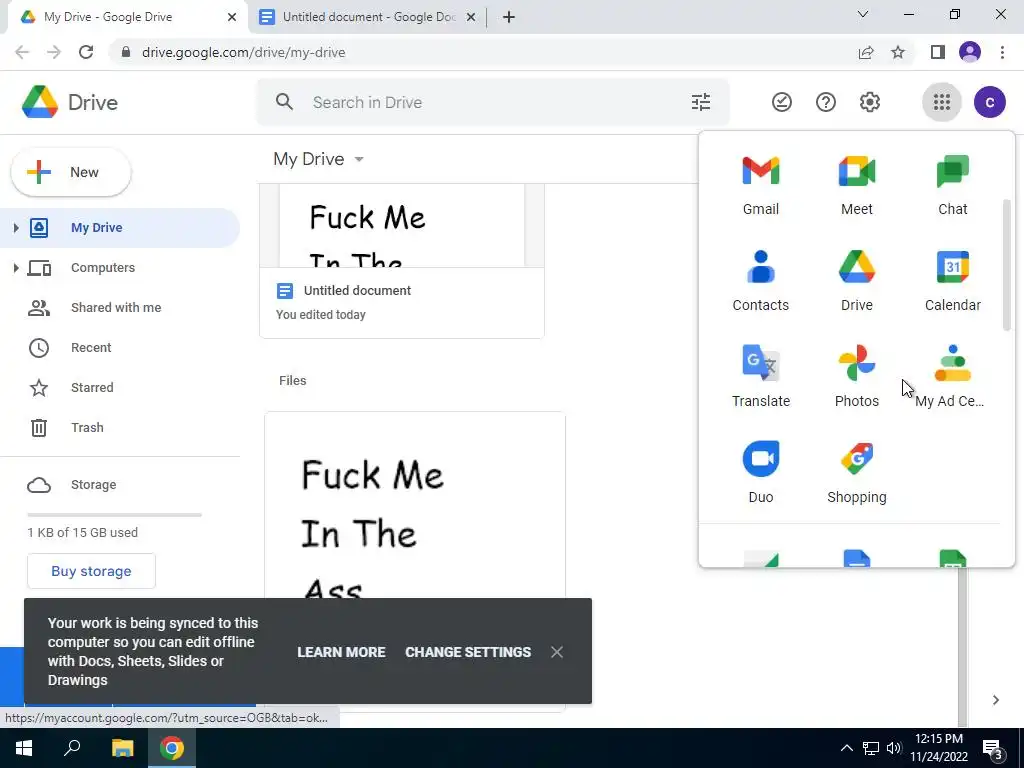Open Contacts from the apps grid

click(760, 281)
